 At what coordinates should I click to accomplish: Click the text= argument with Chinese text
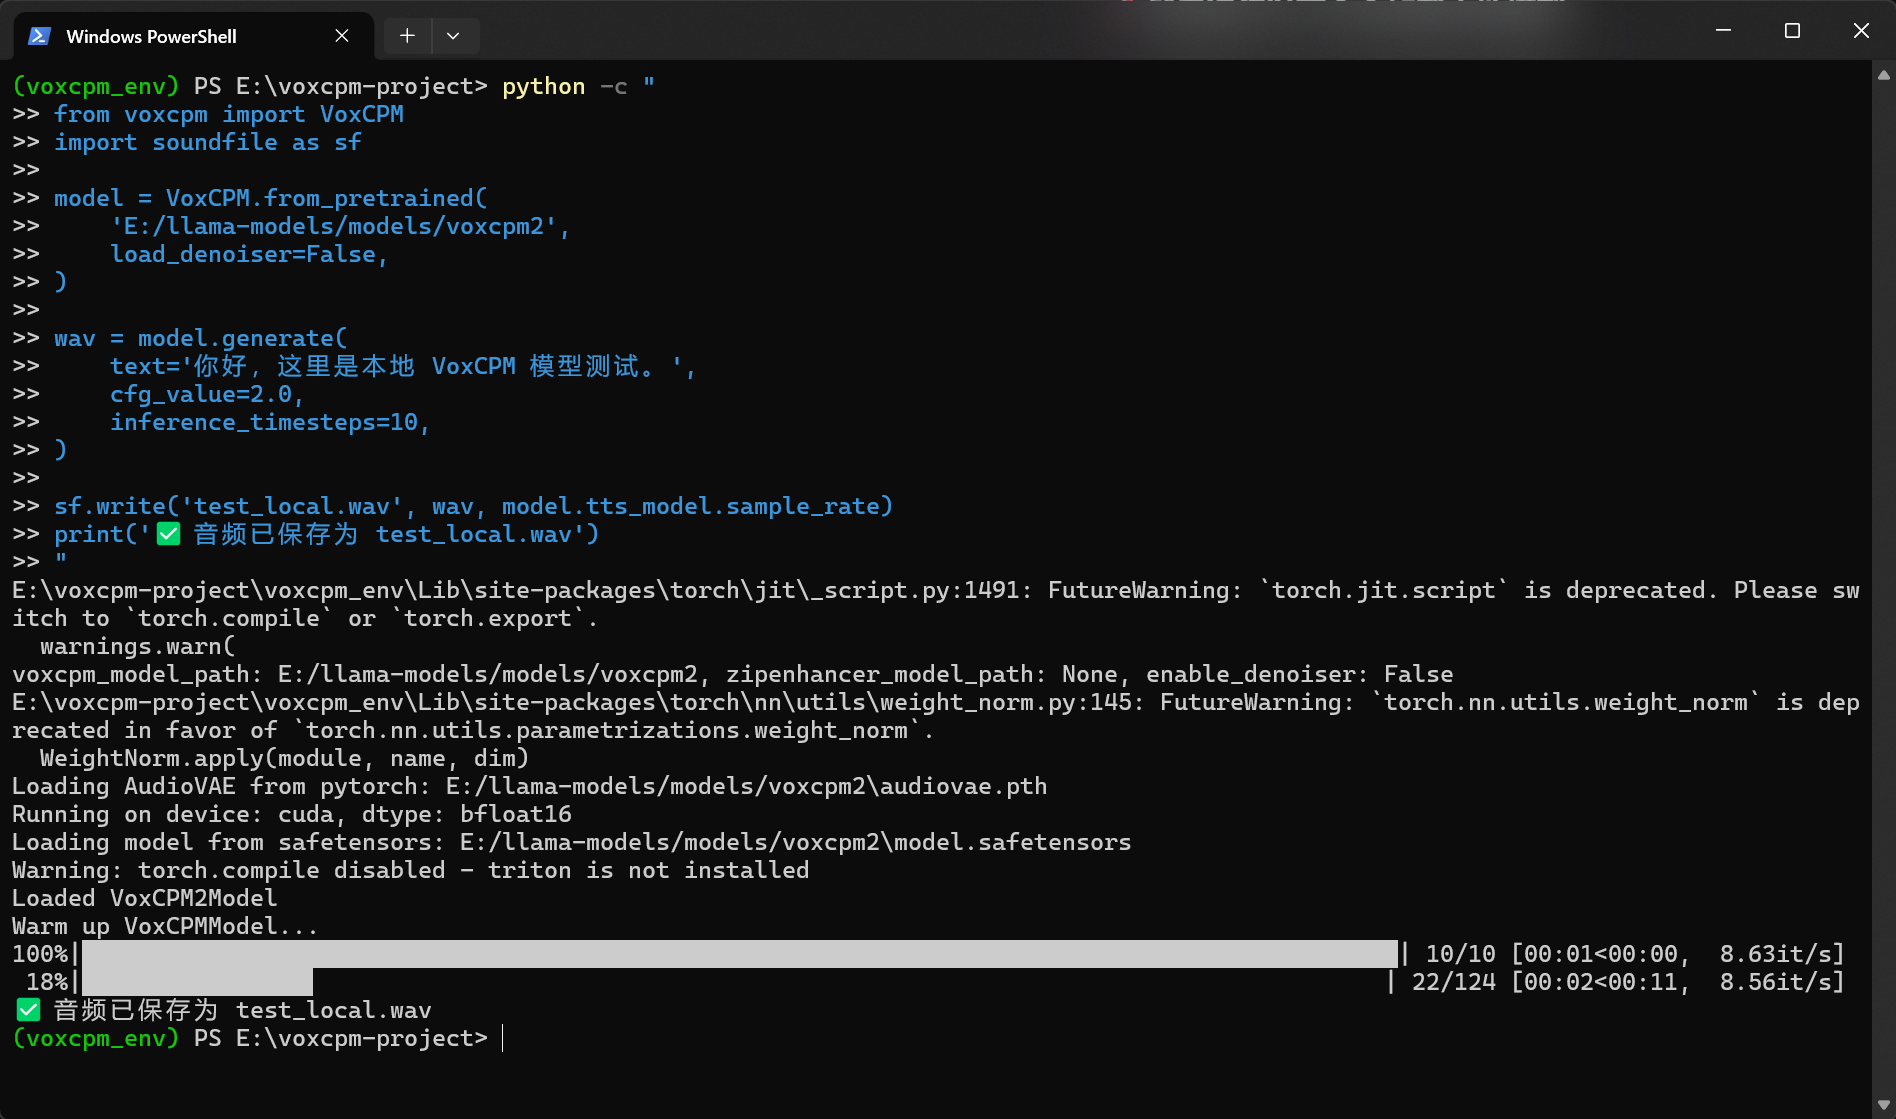coord(403,366)
